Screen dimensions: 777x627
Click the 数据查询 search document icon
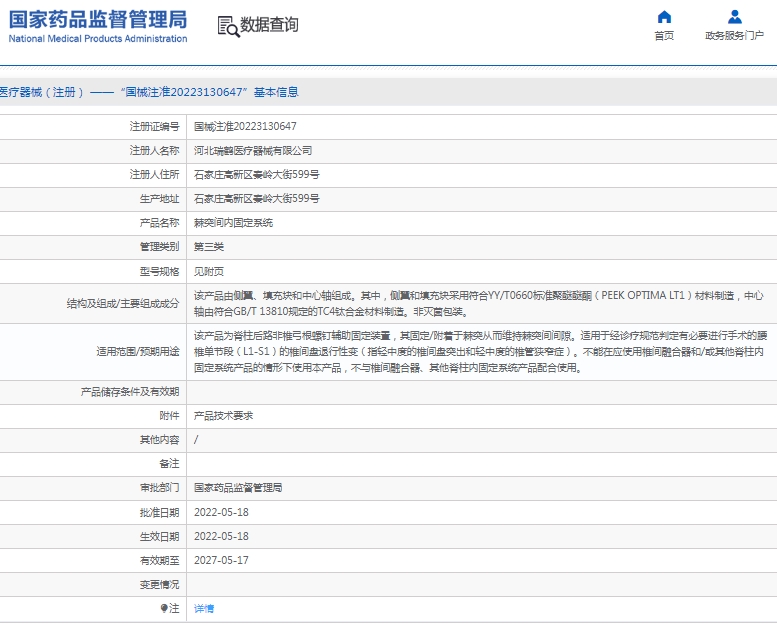(228, 26)
